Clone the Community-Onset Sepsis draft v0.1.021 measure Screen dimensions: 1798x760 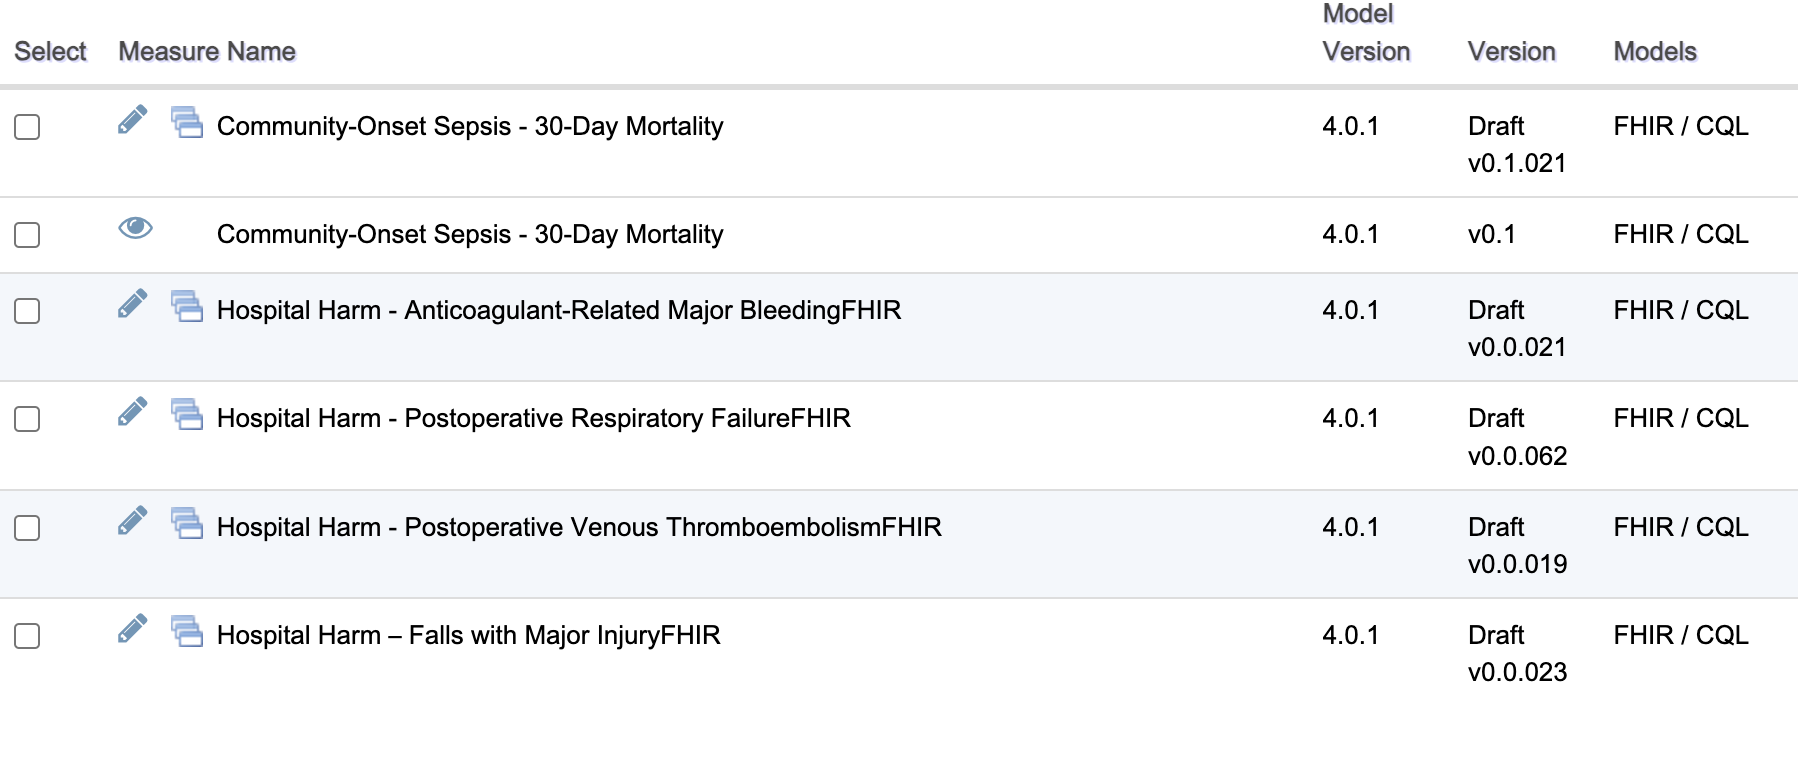(x=187, y=122)
